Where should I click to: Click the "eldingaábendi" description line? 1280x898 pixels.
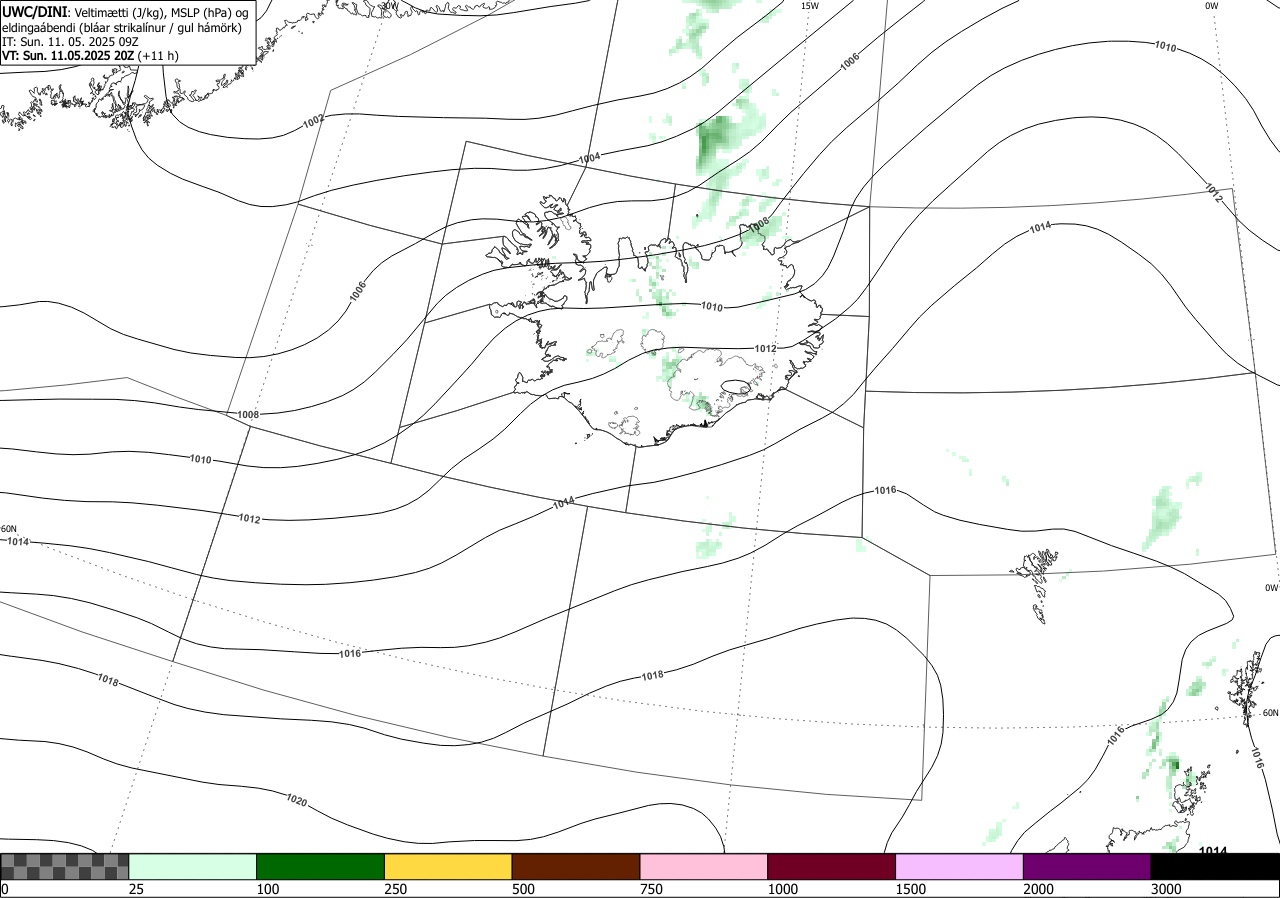[x=121, y=27]
